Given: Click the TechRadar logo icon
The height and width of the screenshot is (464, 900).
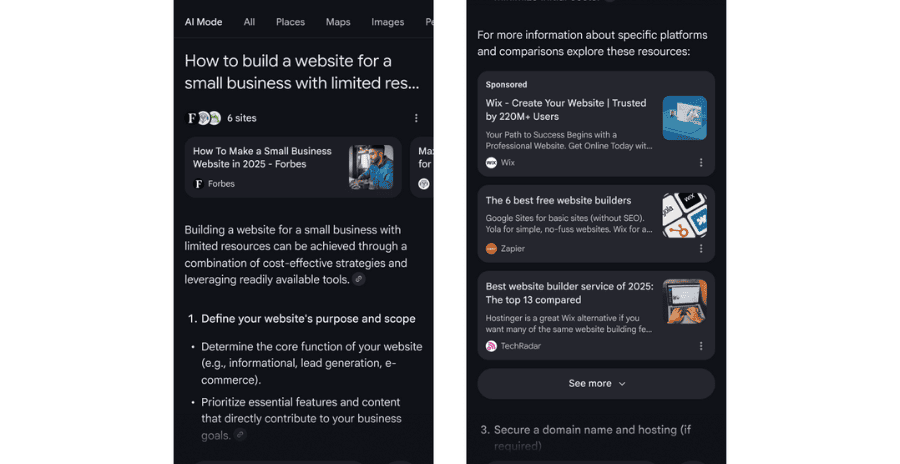Looking at the screenshot, I should [x=491, y=346].
